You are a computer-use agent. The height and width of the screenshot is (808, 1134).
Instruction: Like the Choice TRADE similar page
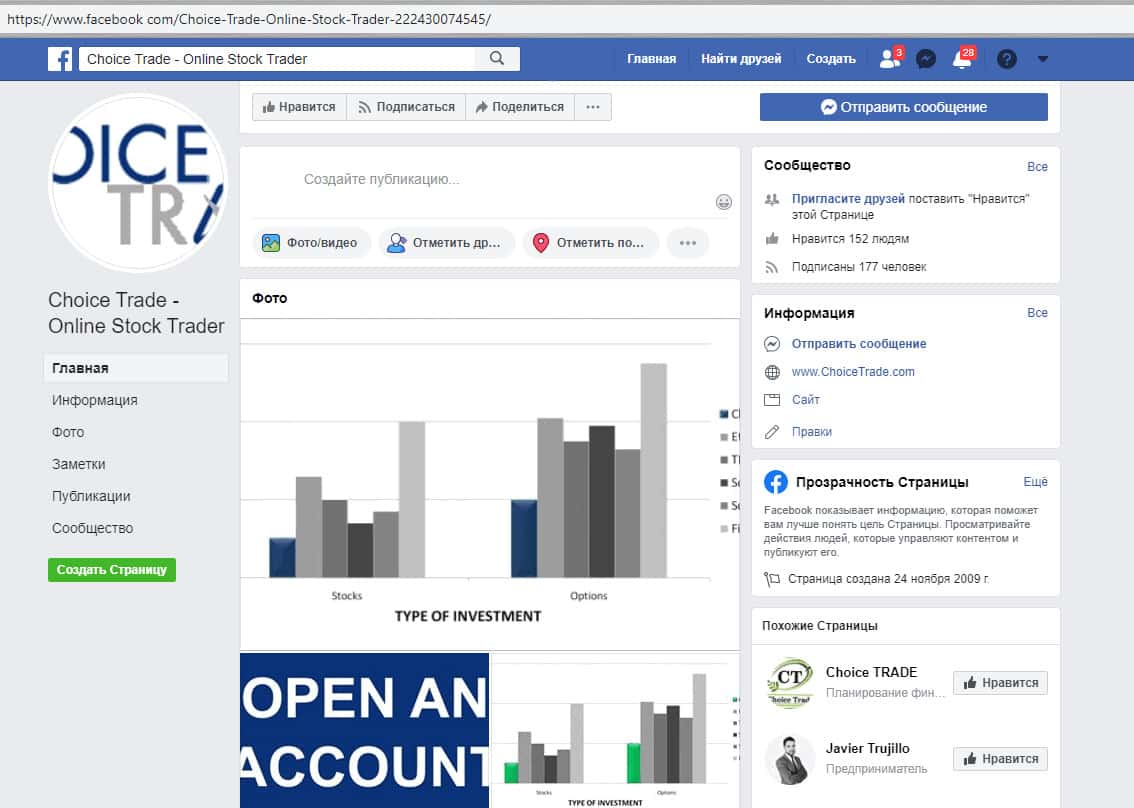[1000, 683]
